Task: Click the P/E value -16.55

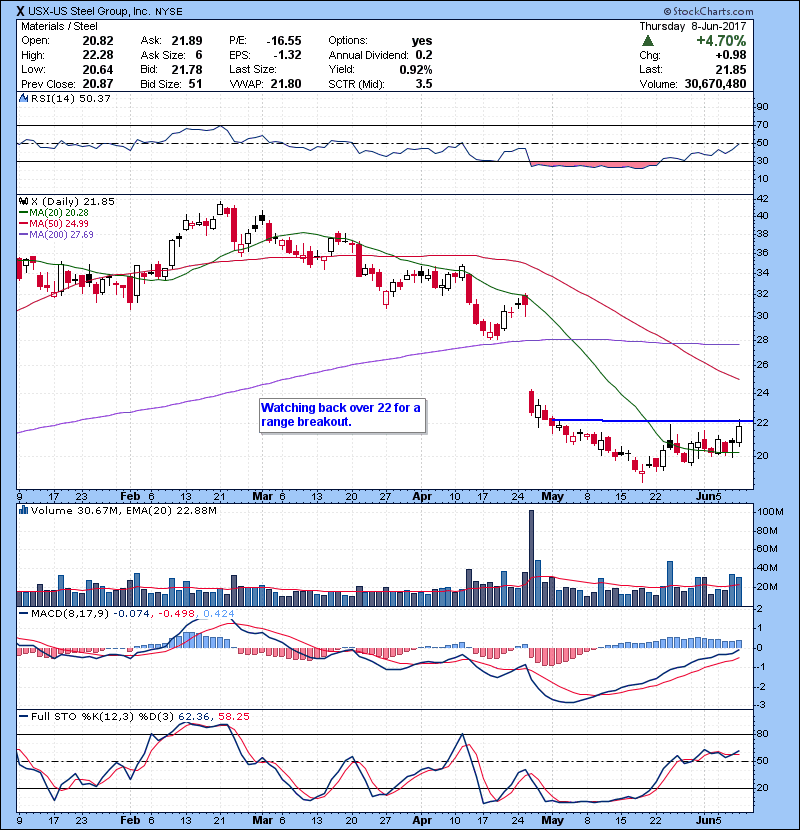Action: pos(284,41)
